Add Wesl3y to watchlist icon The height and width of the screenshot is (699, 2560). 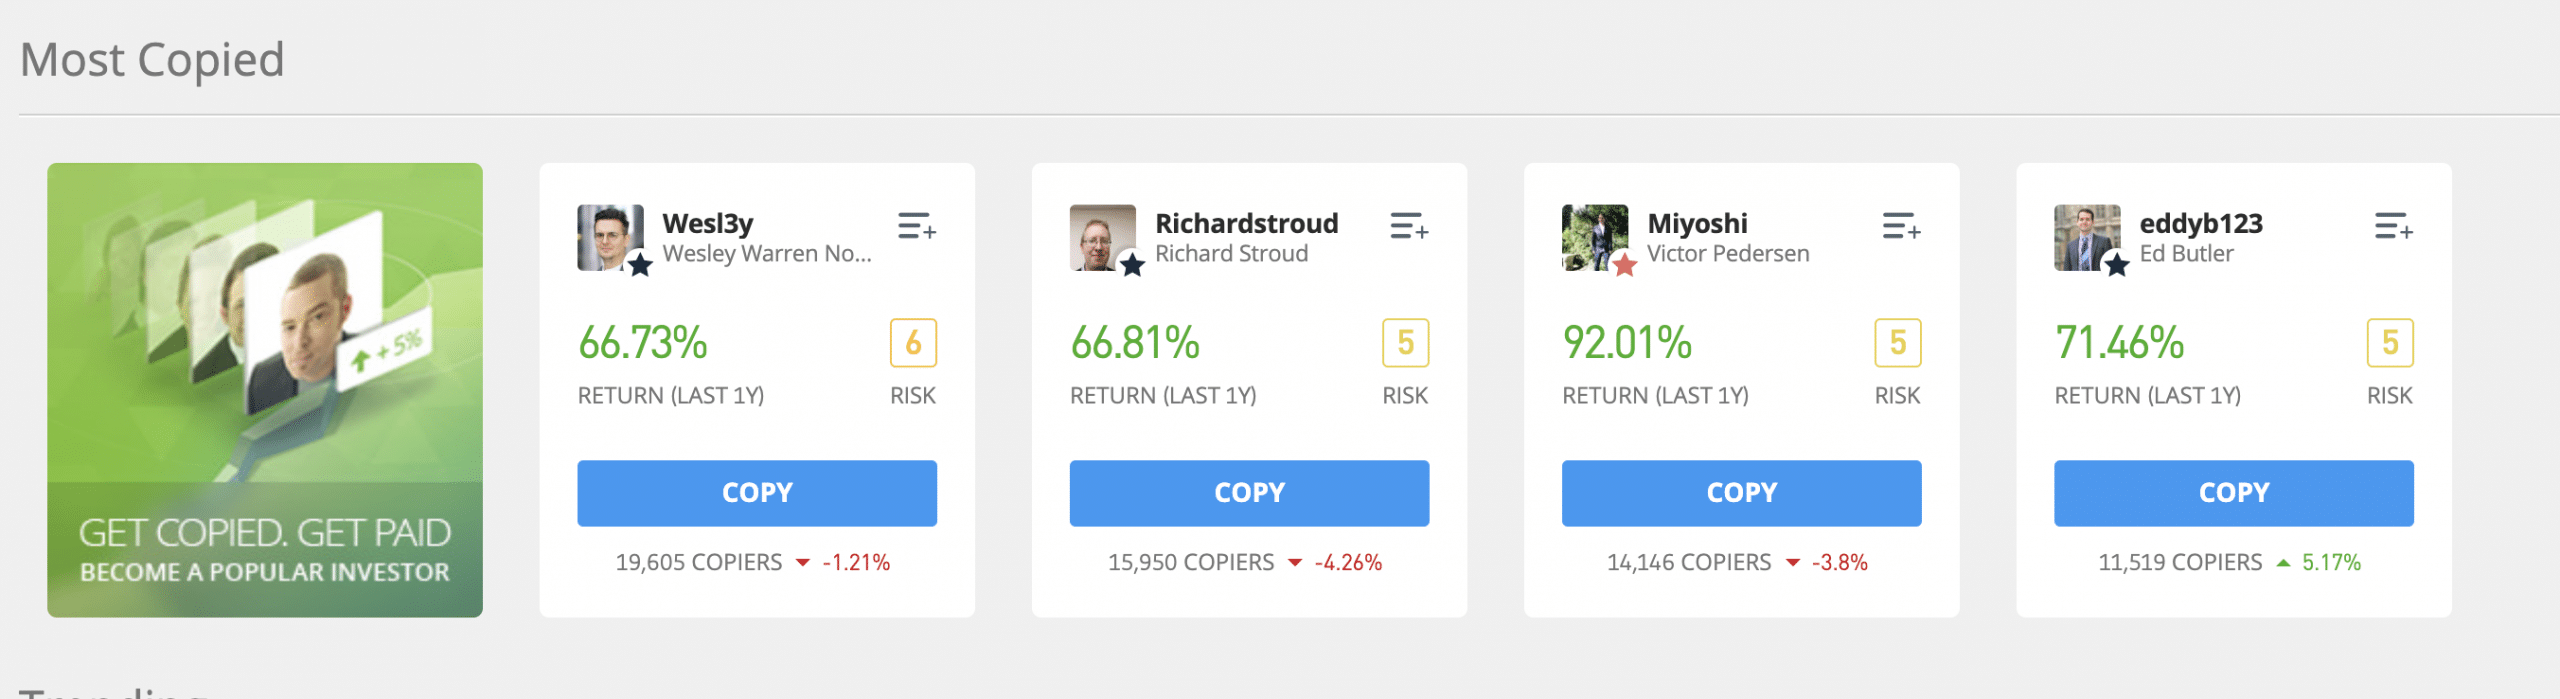coord(916,226)
